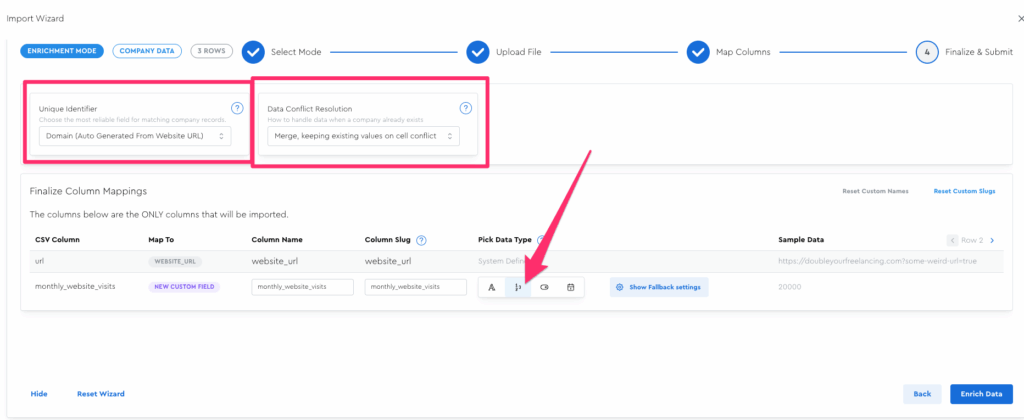
Task: Click the Column Slug help icon
Action: (x=421, y=240)
